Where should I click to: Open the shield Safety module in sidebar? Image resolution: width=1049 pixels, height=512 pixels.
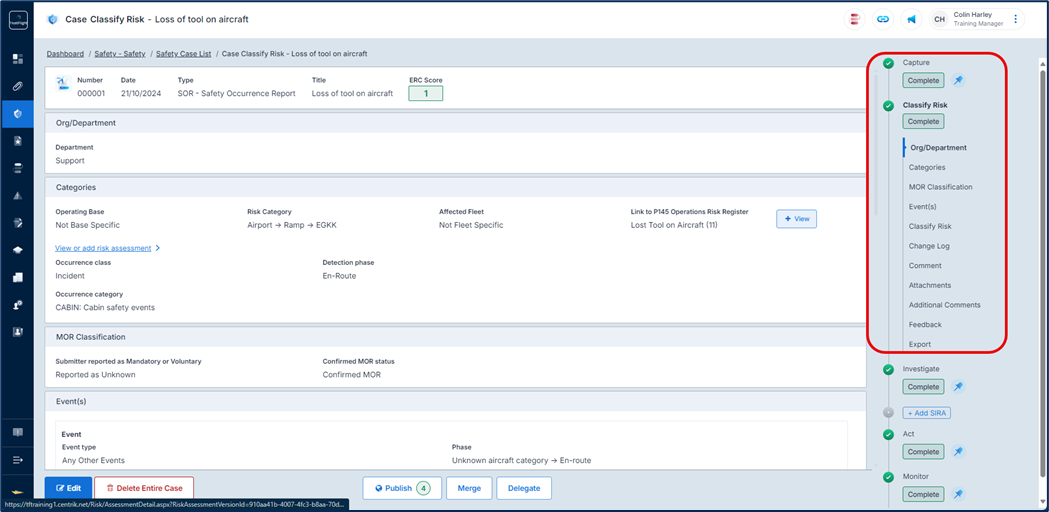[18, 114]
